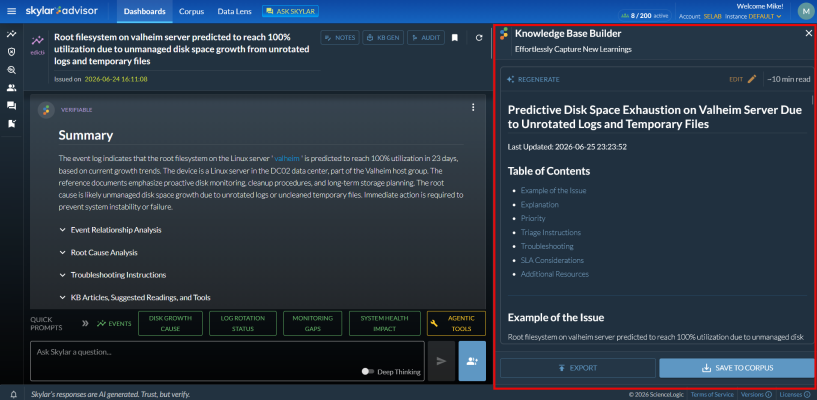Open the NOTES button
The width and height of the screenshot is (817, 400).
click(x=340, y=38)
